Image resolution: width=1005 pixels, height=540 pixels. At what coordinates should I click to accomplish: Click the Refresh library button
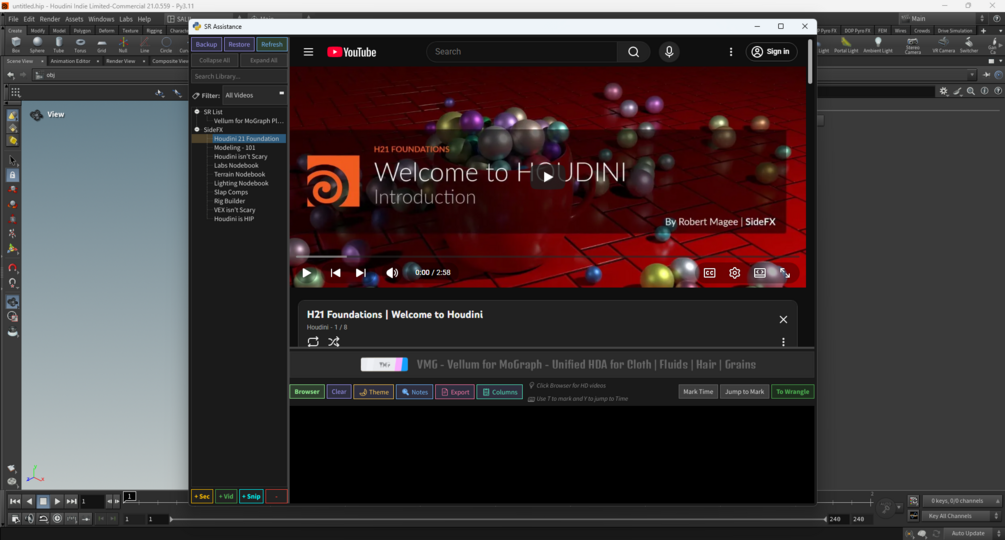272,44
